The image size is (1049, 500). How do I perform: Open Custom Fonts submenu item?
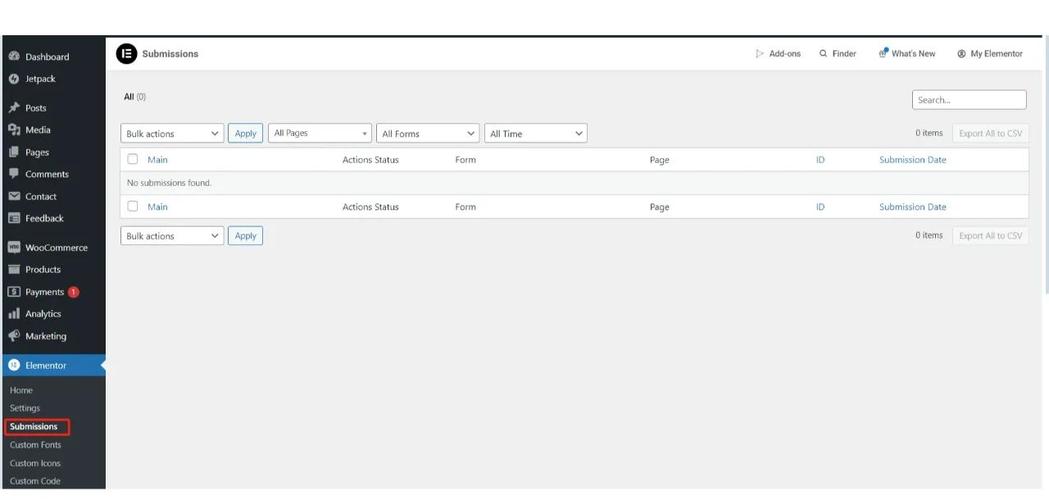tap(36, 445)
